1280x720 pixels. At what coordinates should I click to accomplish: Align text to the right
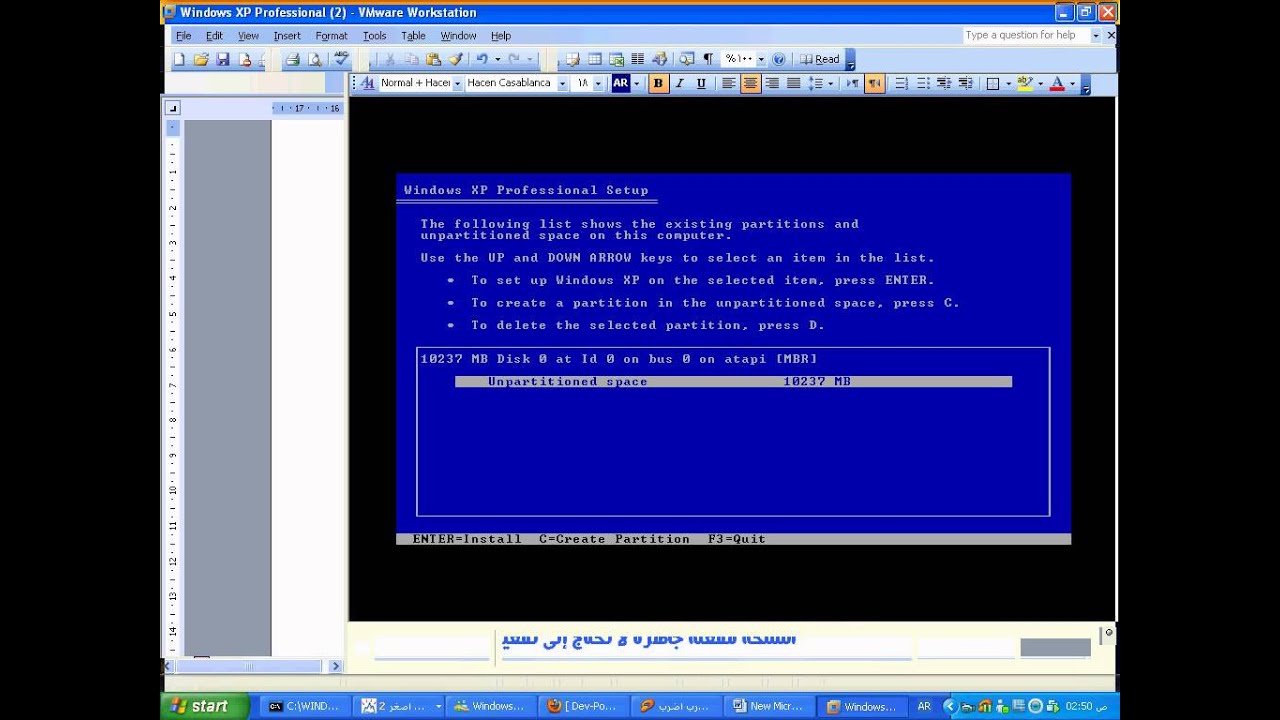point(772,84)
